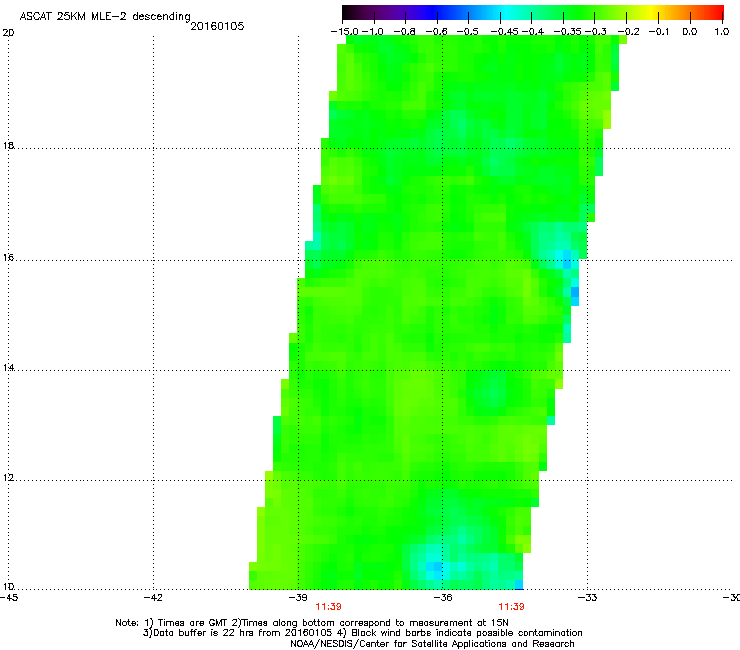Click the note line '3)Data buffer is 22 hrs'
This screenshot has width=740, height=650.
click(x=362, y=633)
